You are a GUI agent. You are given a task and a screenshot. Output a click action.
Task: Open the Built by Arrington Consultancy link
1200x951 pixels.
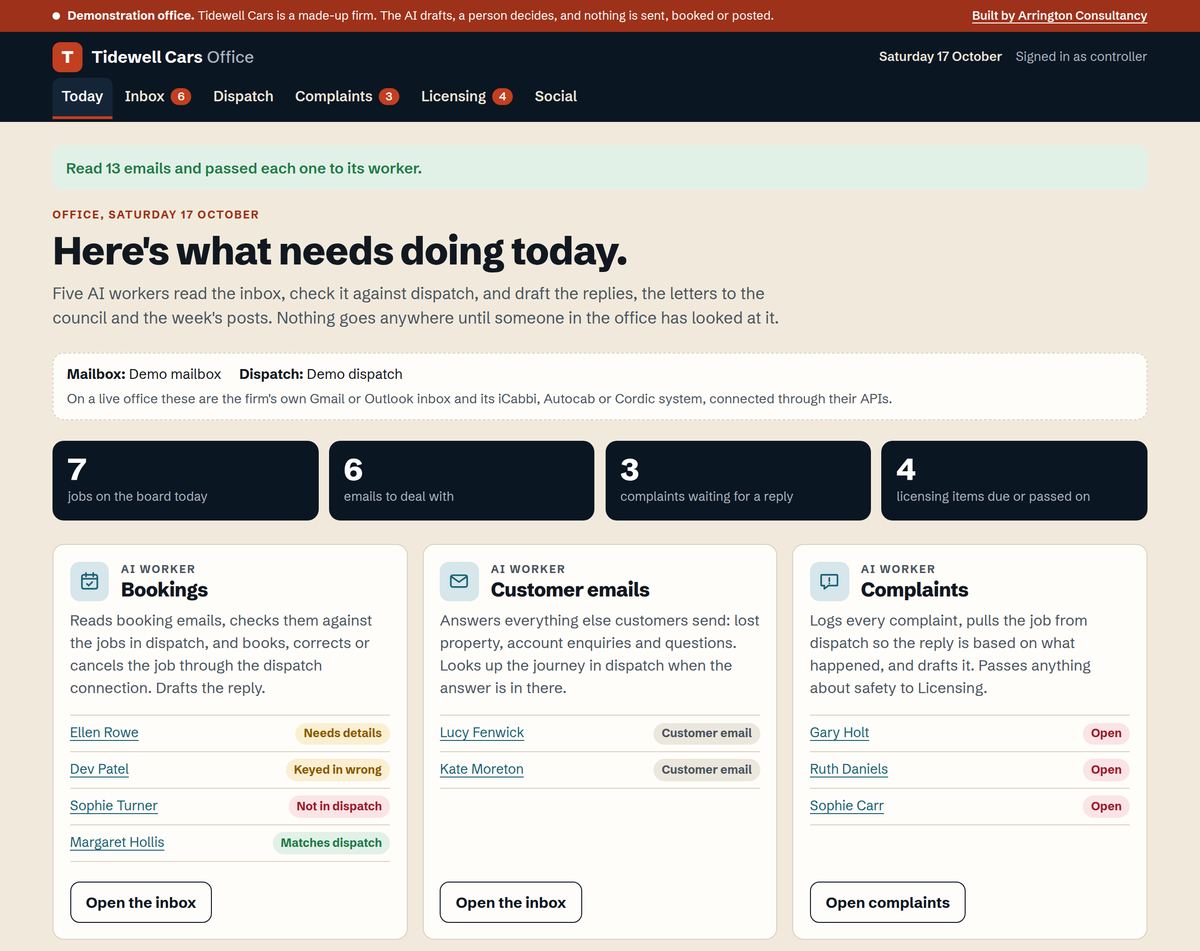pyautogui.click(x=1059, y=16)
